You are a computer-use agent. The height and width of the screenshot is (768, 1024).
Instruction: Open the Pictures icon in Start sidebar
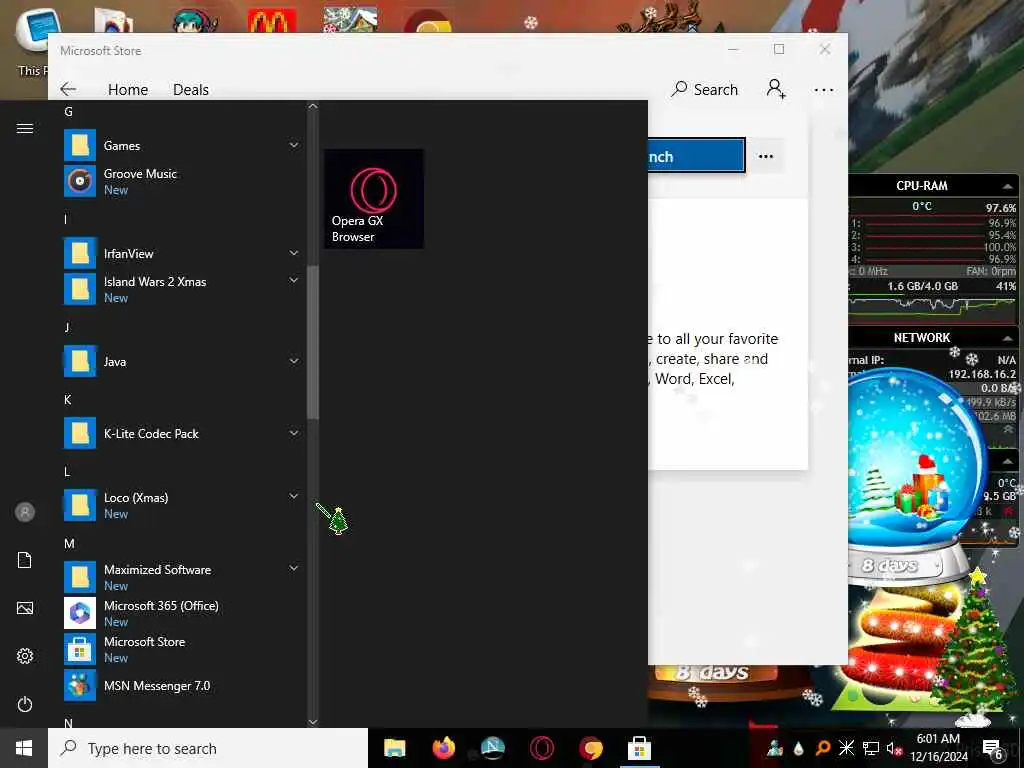pyautogui.click(x=25, y=608)
